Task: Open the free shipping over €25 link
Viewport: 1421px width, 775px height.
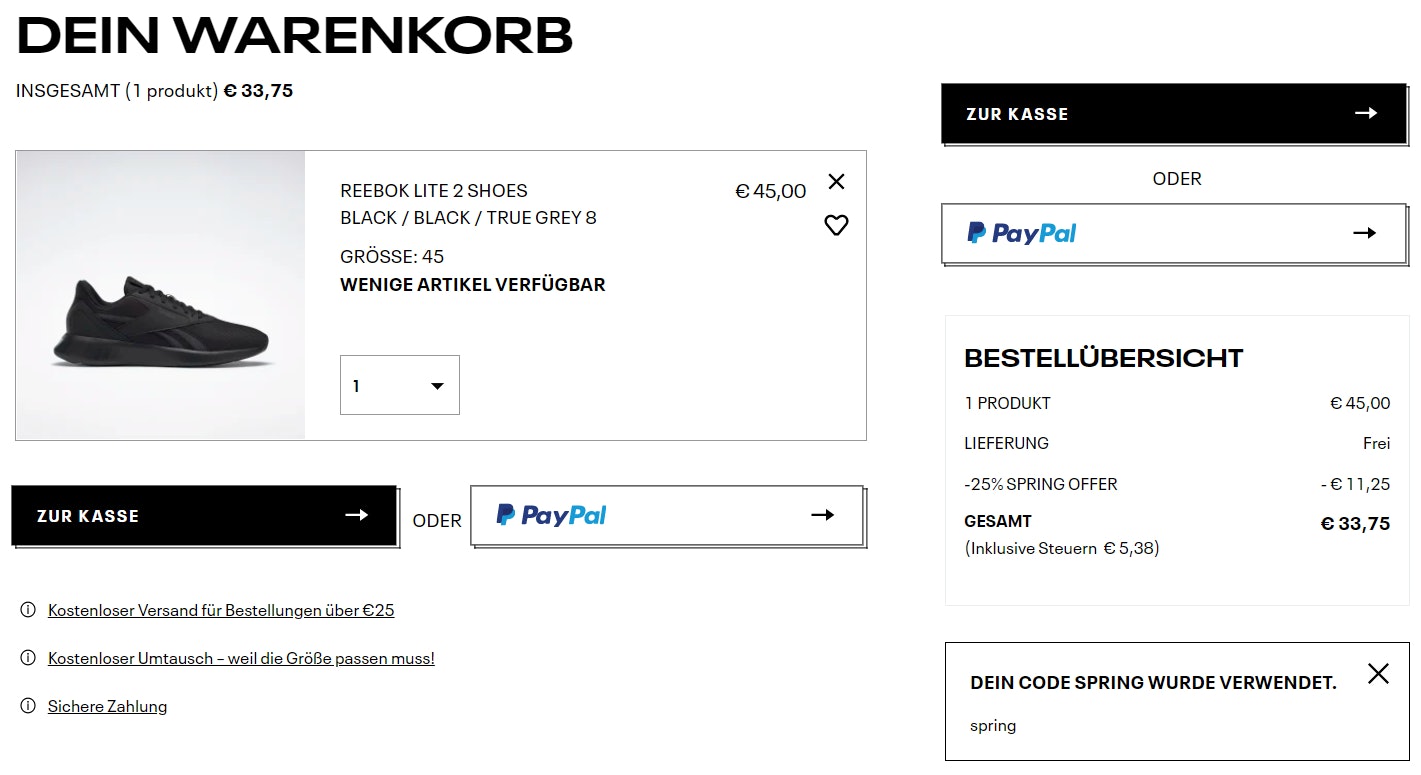Action: tap(221, 610)
